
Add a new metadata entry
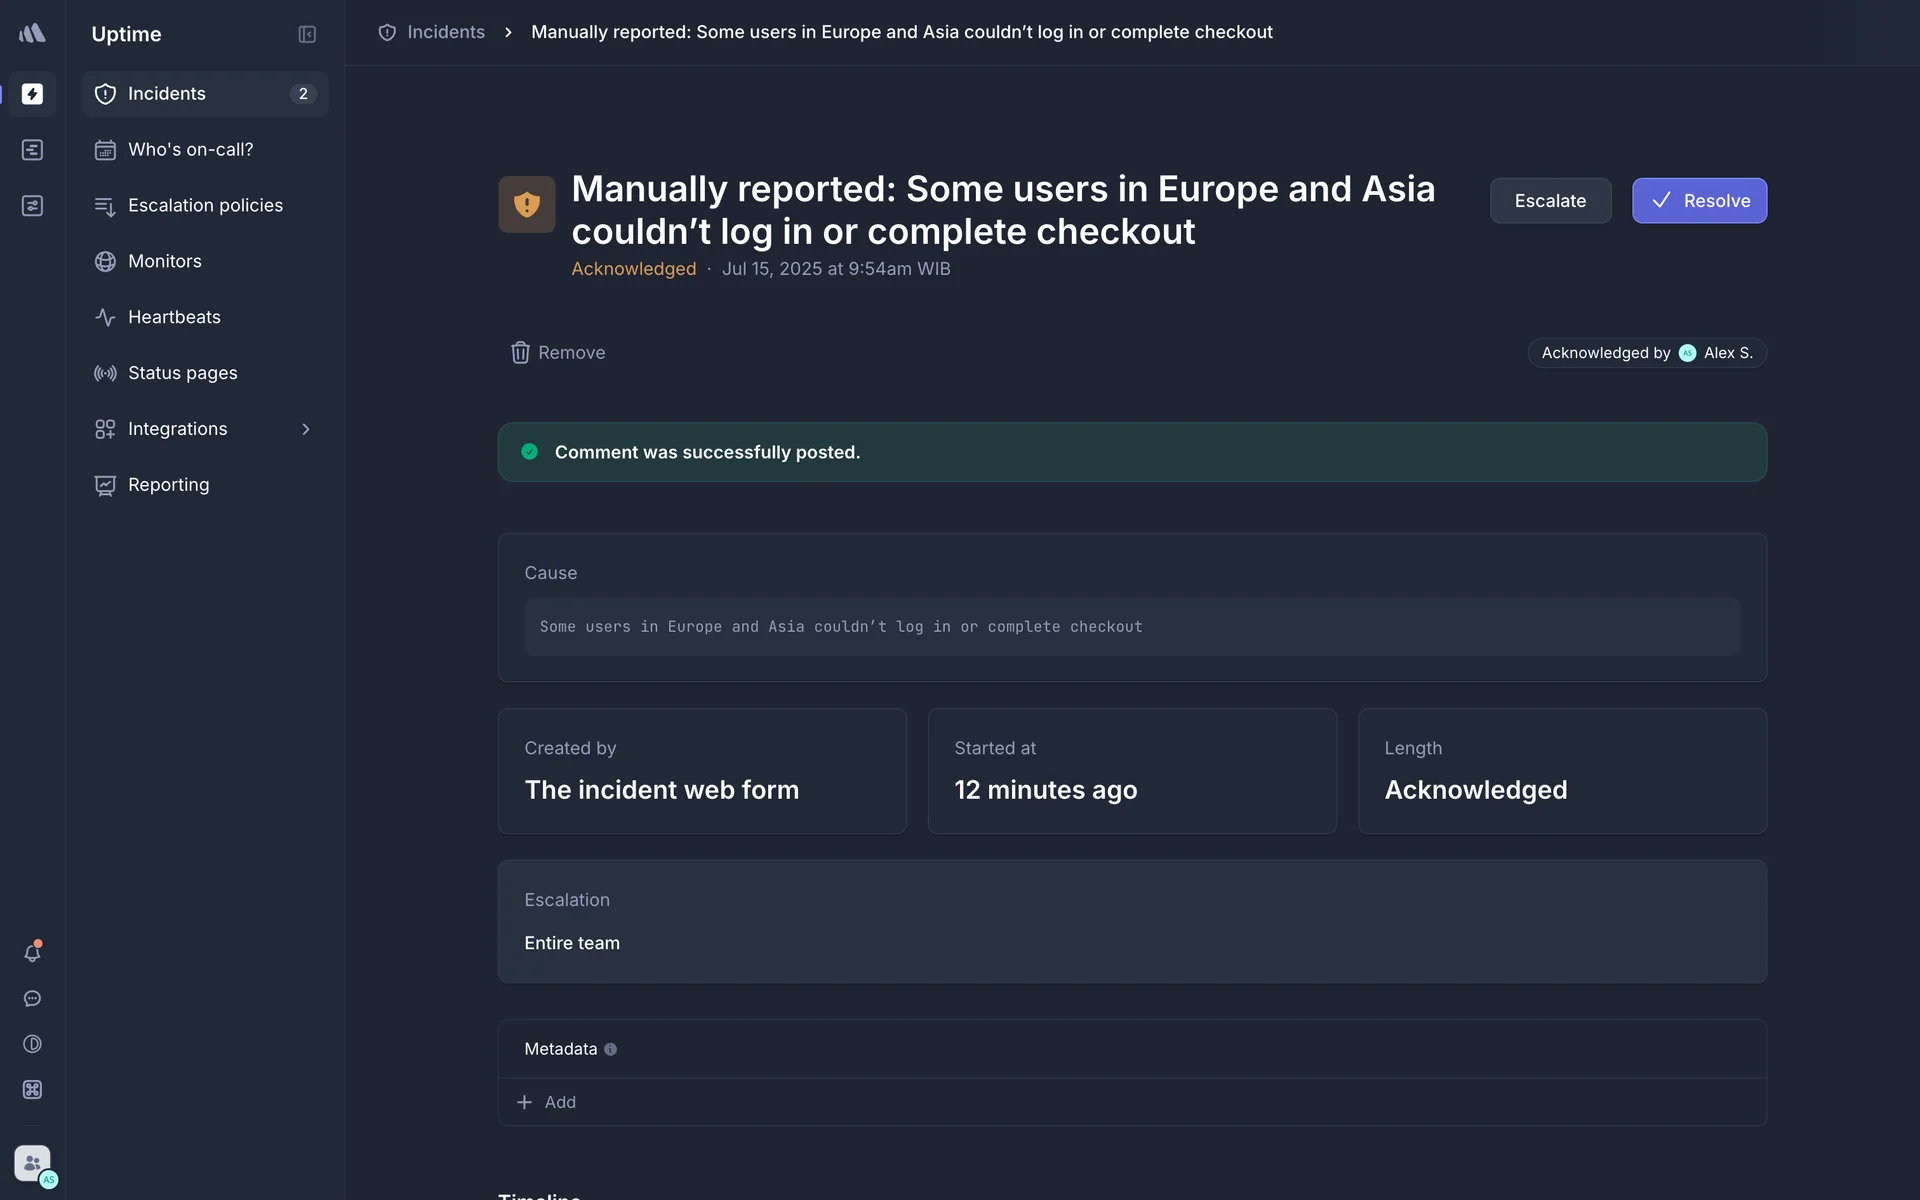[547, 1102]
